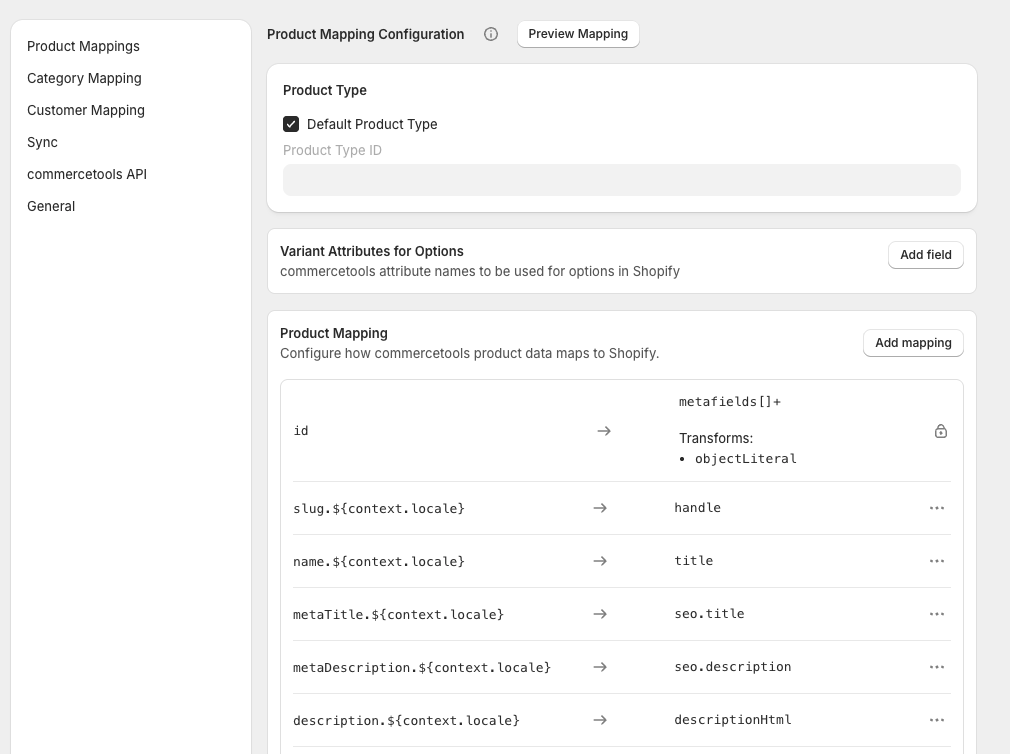Click the Product Type ID label

(x=332, y=150)
